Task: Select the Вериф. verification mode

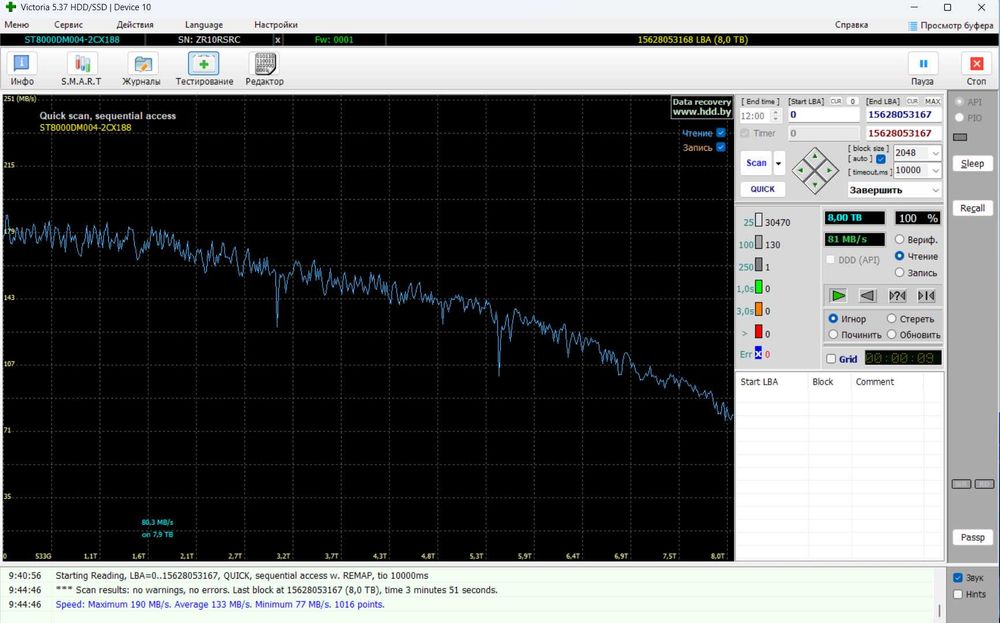Action: 900,240
